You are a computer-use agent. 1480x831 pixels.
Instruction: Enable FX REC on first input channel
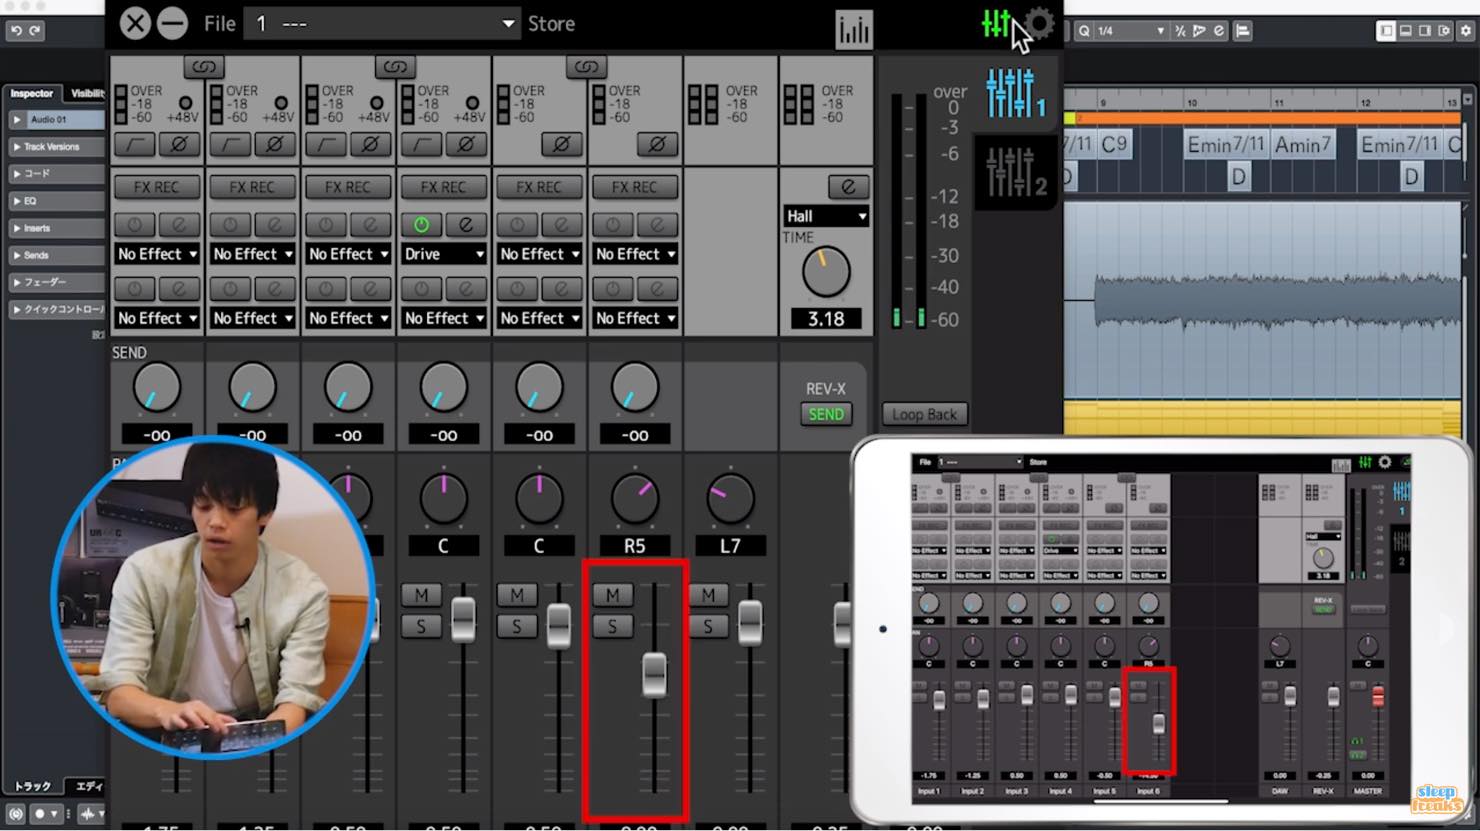tap(157, 187)
